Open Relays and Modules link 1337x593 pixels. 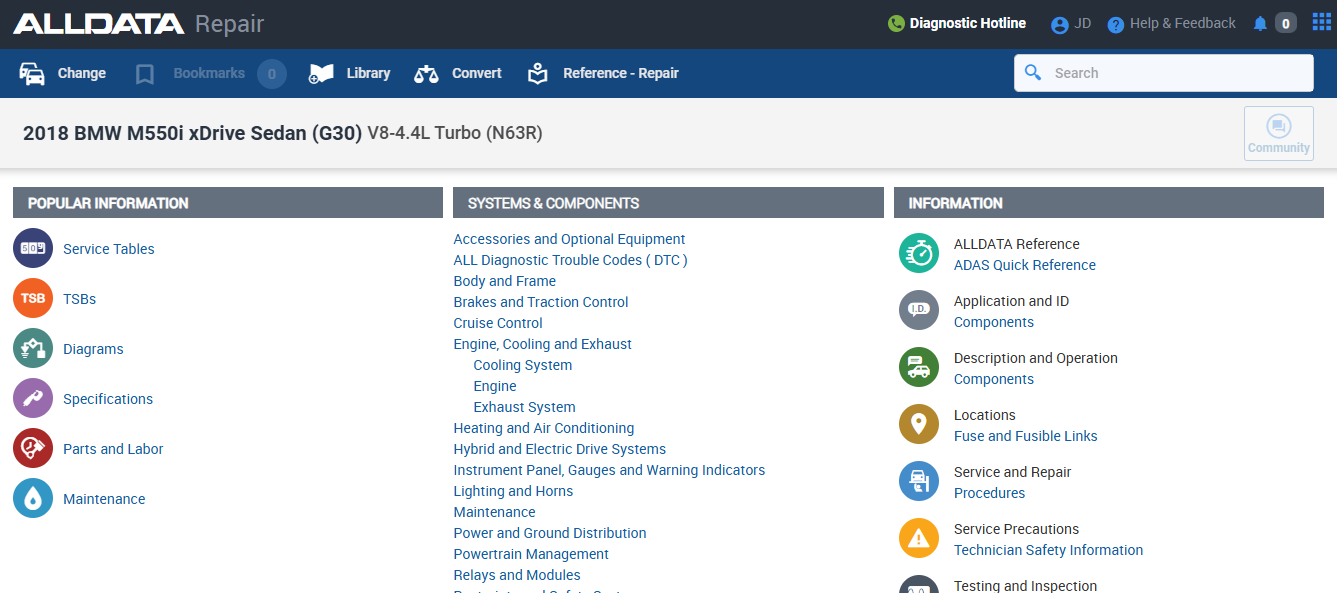click(517, 575)
